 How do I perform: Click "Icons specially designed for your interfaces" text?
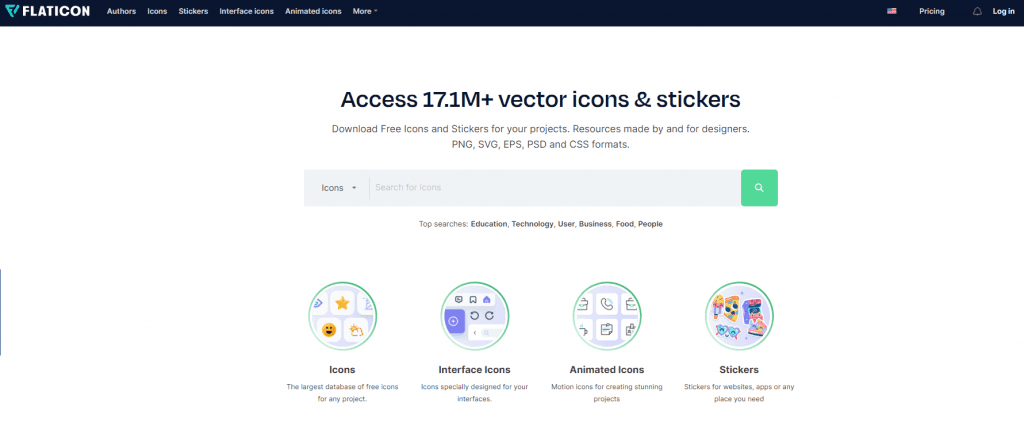pyautogui.click(x=475, y=393)
